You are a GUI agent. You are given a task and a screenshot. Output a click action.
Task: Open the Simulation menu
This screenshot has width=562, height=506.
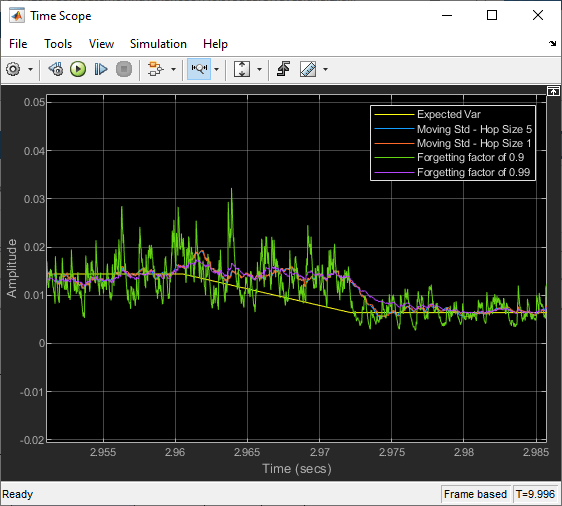click(158, 44)
